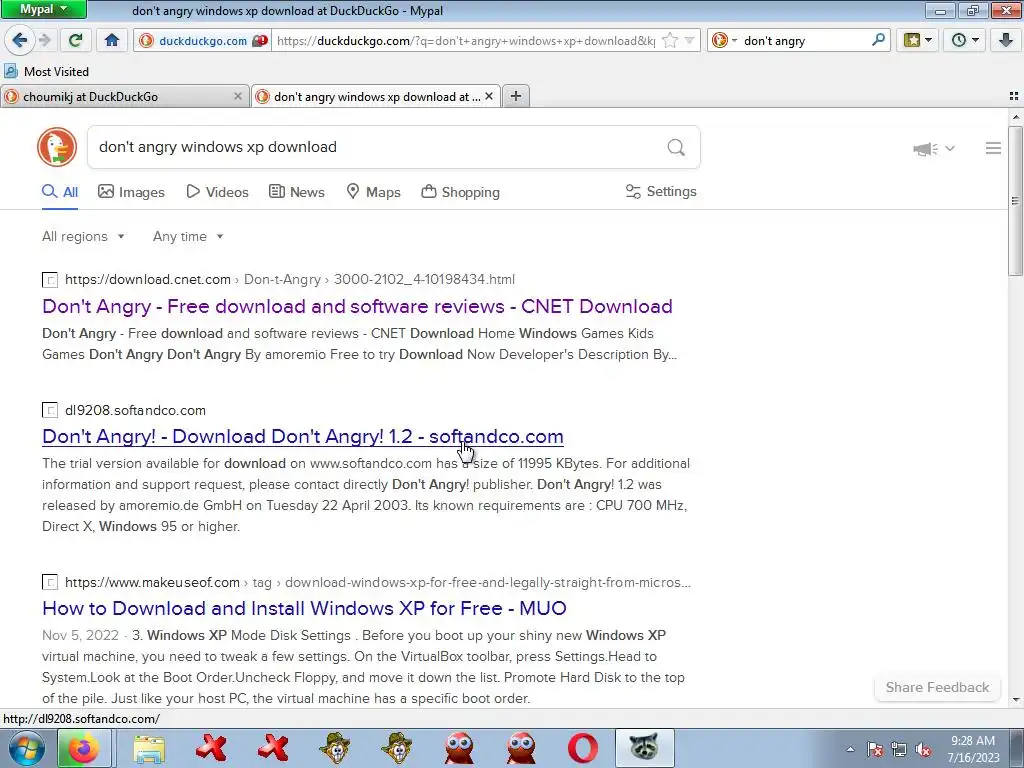
Task: Open the search engine selector dropdown
Action: coord(724,40)
